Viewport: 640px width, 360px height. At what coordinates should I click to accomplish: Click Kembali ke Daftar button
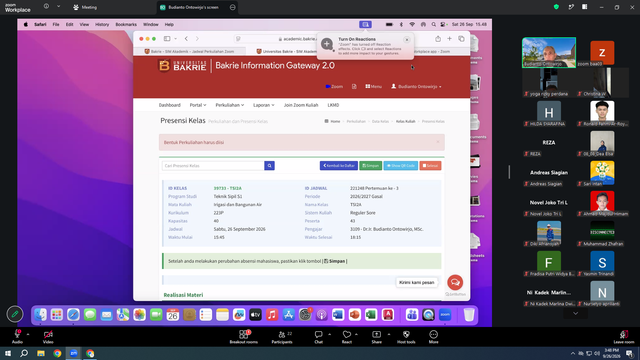(339, 166)
